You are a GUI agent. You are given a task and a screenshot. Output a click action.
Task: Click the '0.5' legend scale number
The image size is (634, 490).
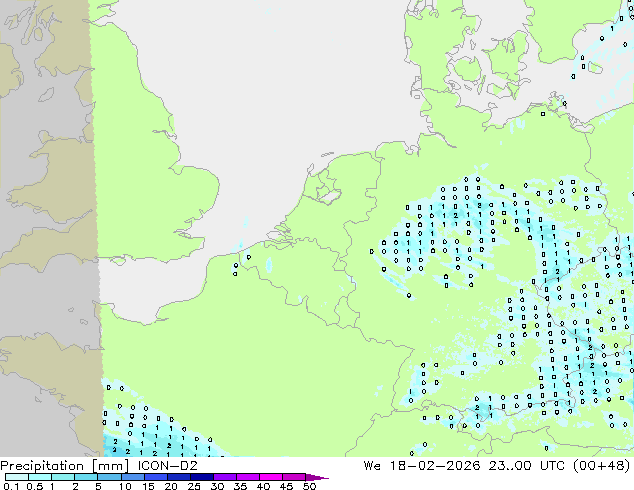(x=35, y=486)
